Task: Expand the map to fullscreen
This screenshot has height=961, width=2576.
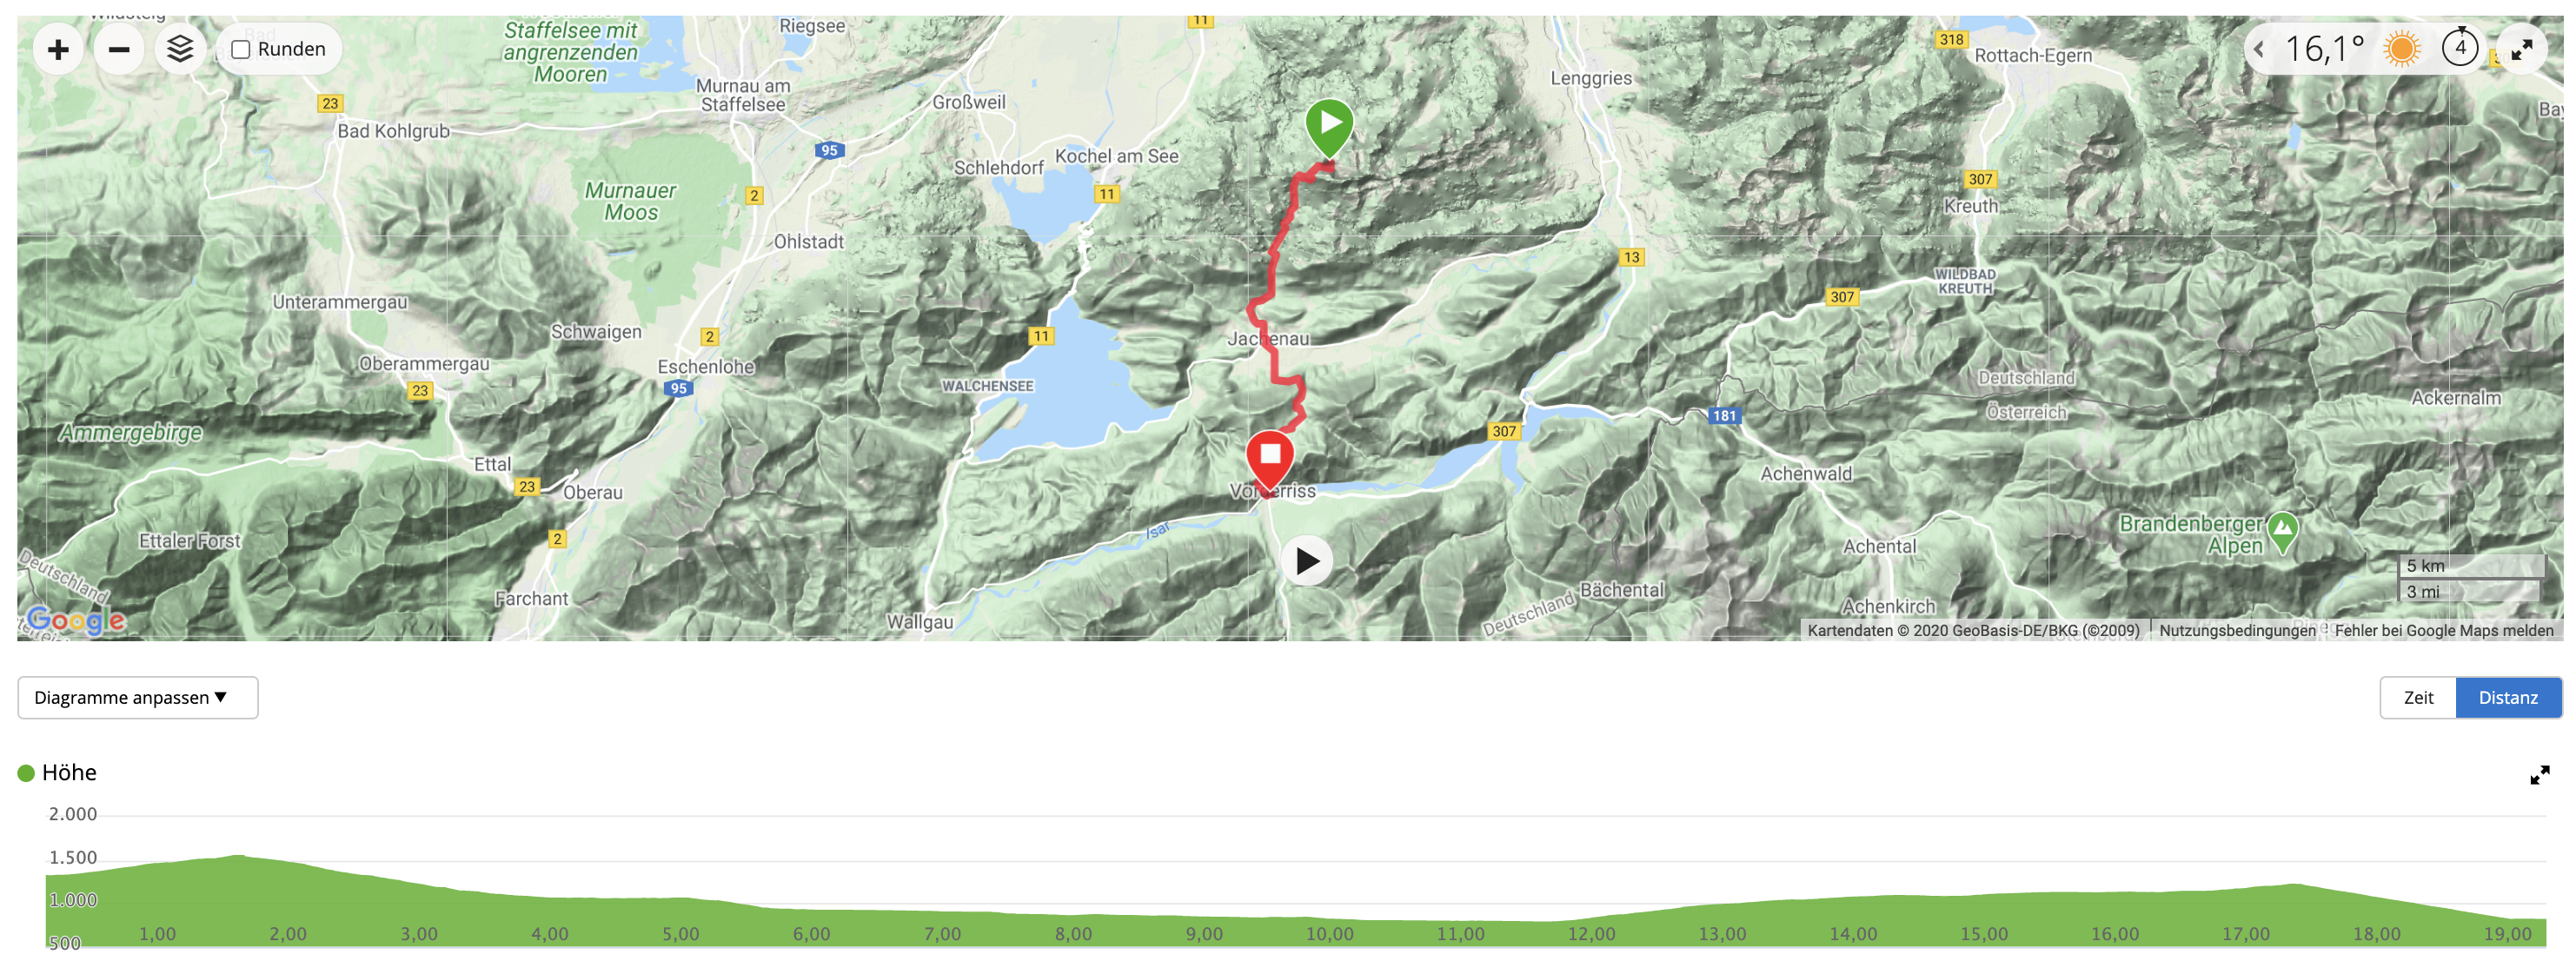Action: click(x=2521, y=49)
